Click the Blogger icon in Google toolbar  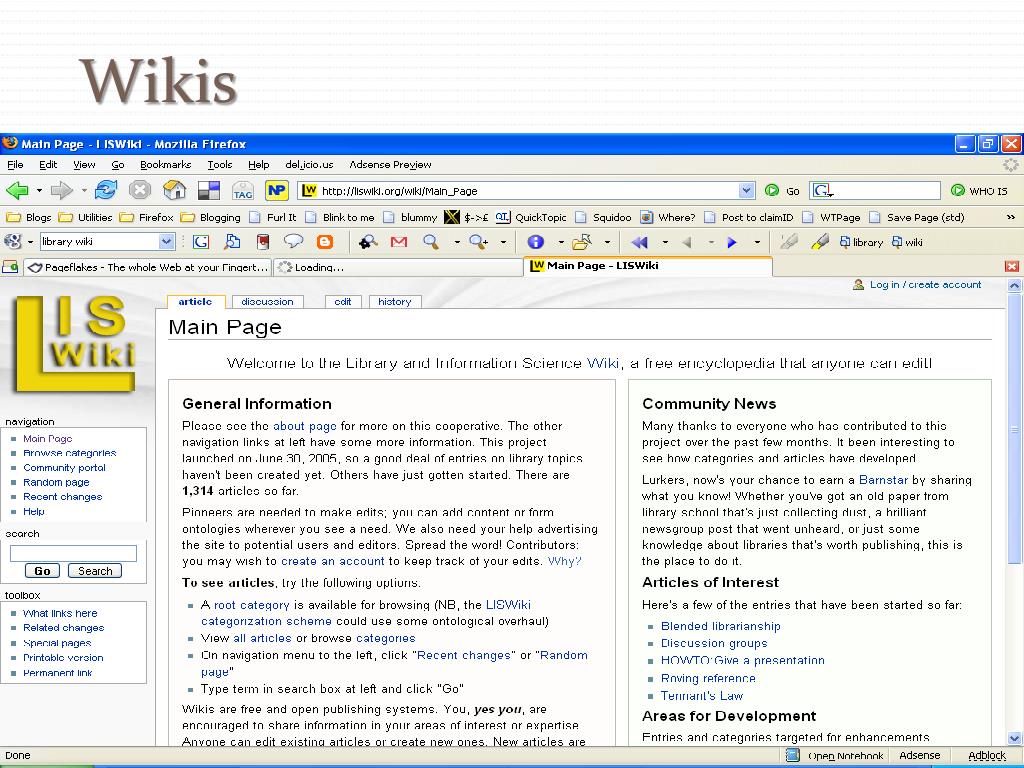click(325, 242)
